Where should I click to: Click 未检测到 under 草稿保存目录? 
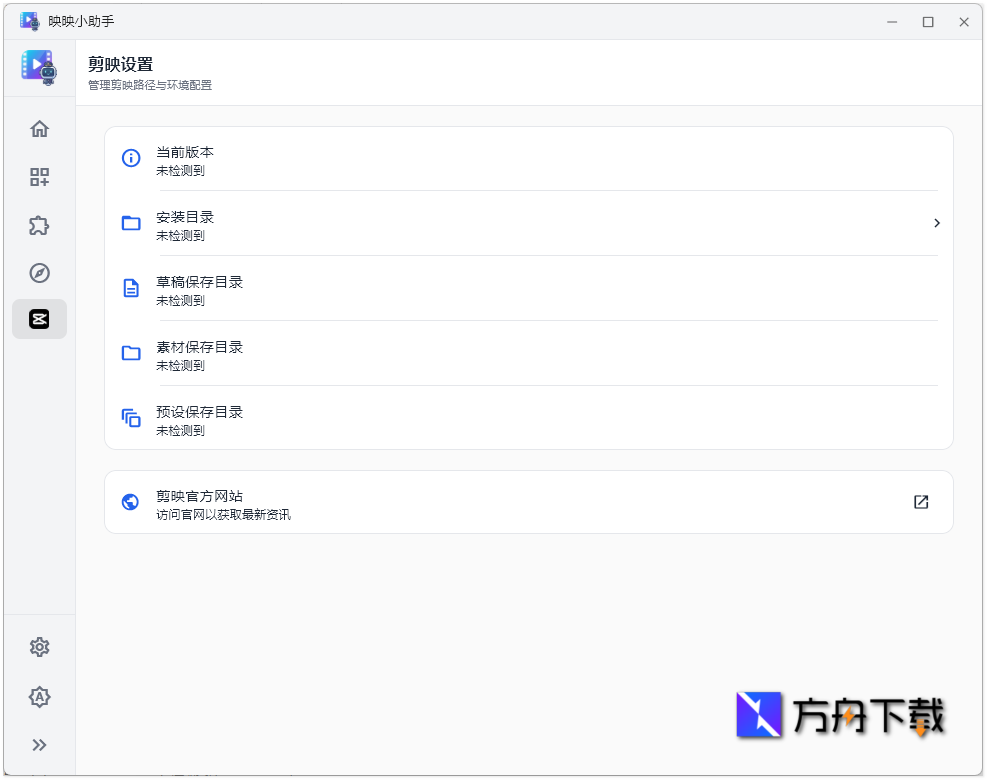(181, 301)
